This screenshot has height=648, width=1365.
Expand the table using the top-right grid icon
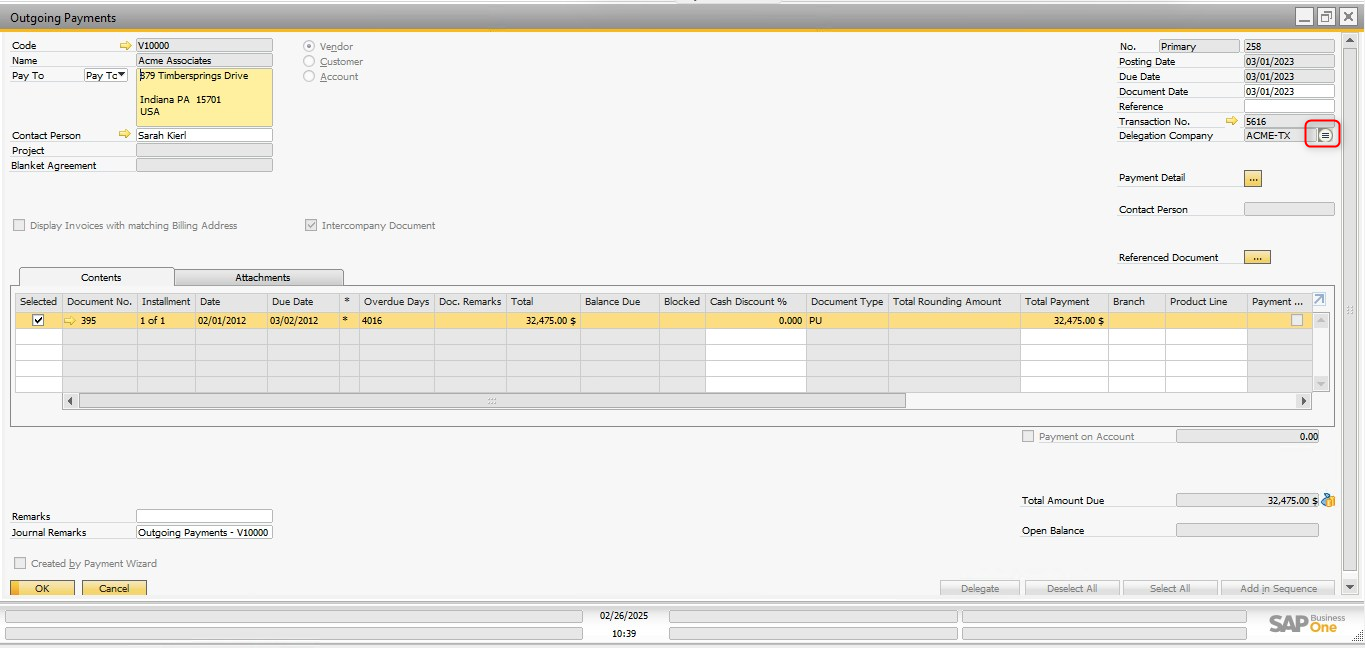click(x=1319, y=300)
